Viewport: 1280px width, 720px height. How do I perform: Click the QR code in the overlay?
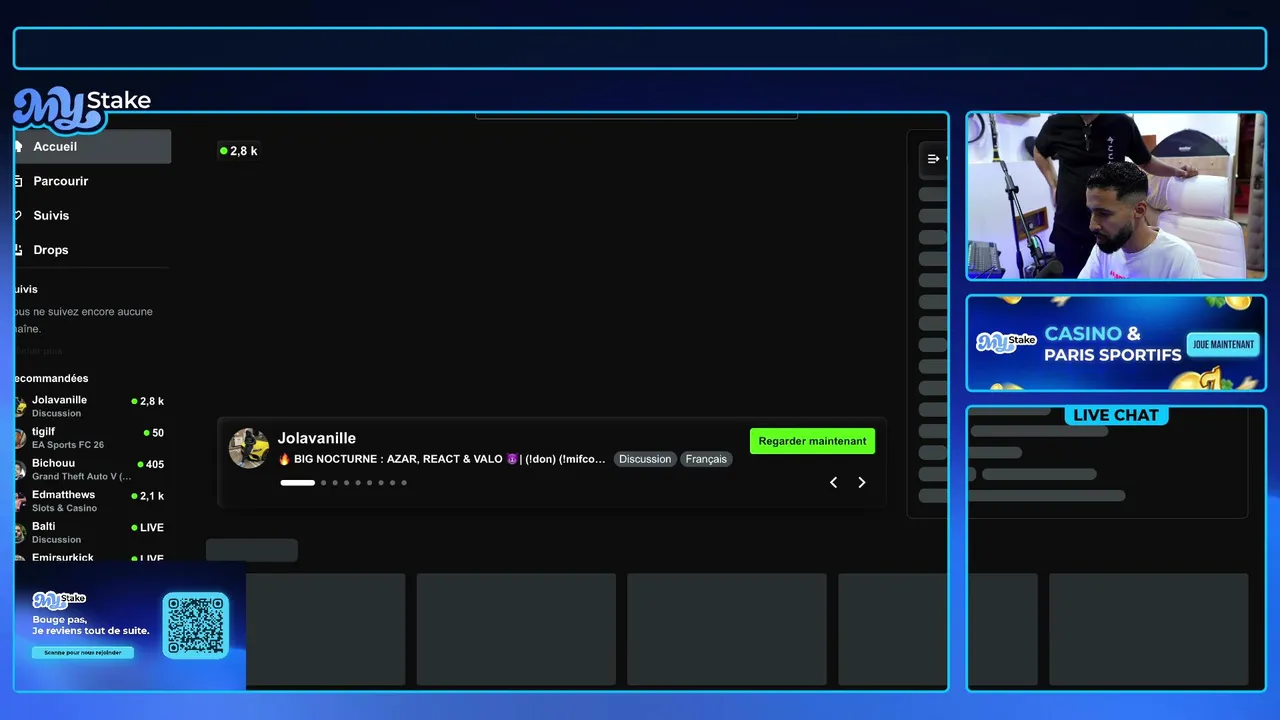pyautogui.click(x=196, y=625)
